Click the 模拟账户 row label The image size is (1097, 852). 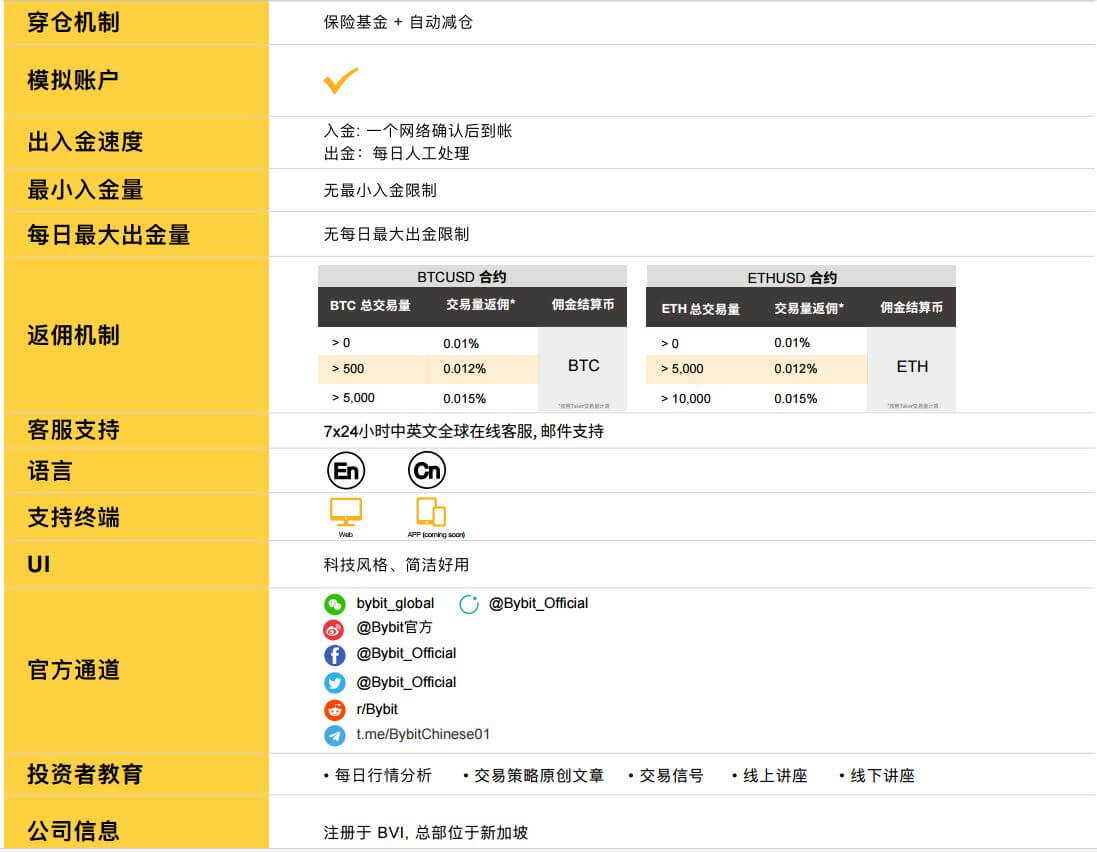[73, 80]
